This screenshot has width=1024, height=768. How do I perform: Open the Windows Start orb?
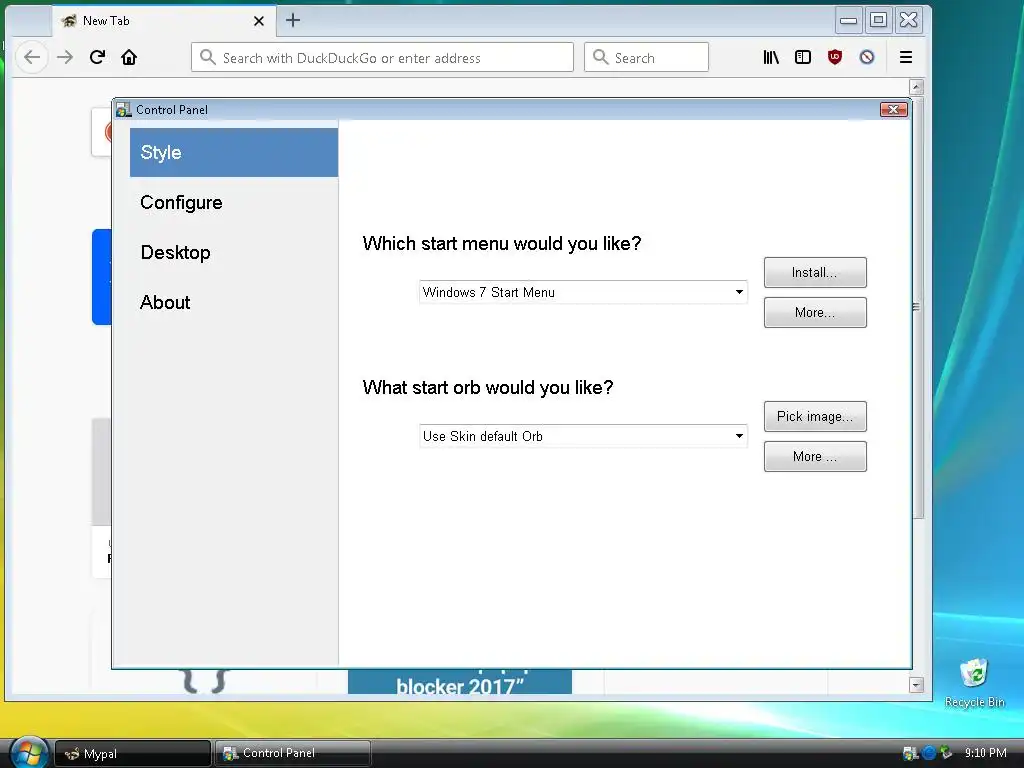click(29, 752)
